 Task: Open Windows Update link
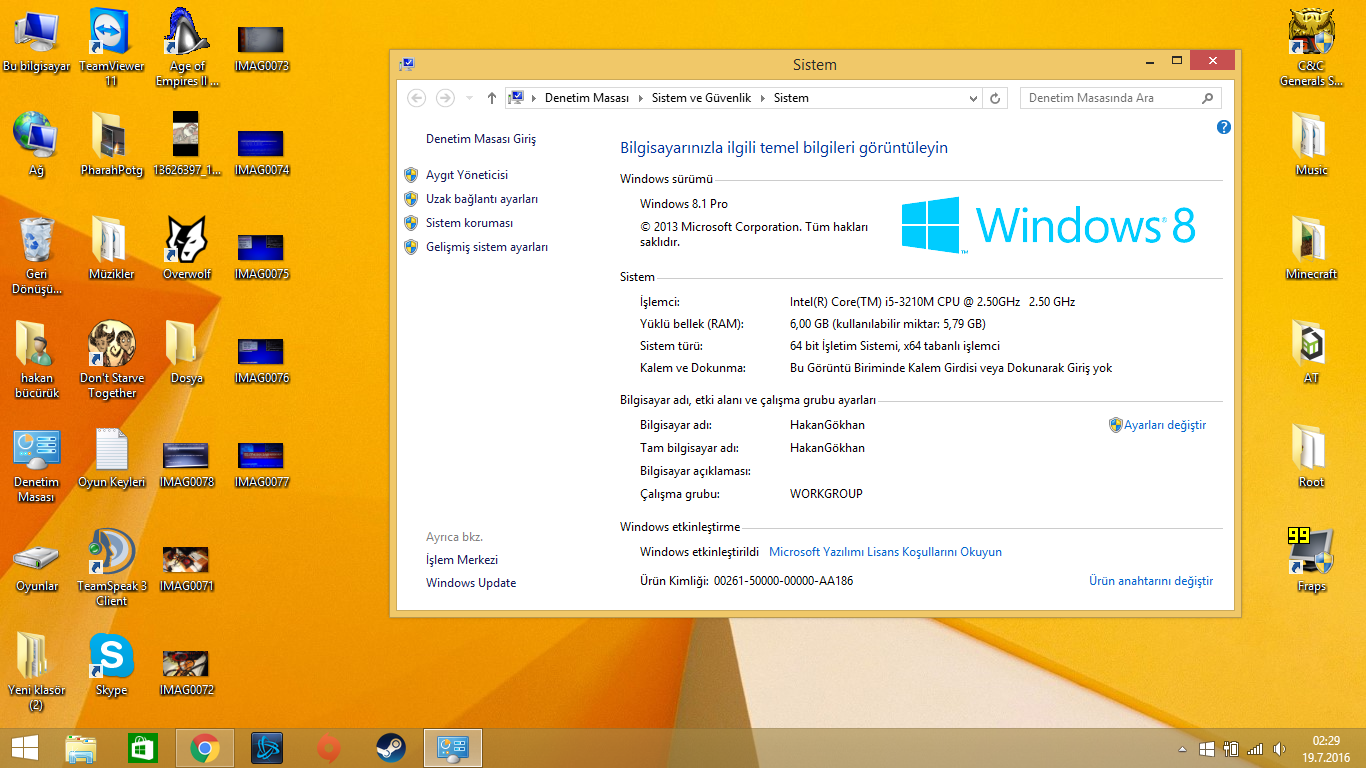tap(471, 583)
